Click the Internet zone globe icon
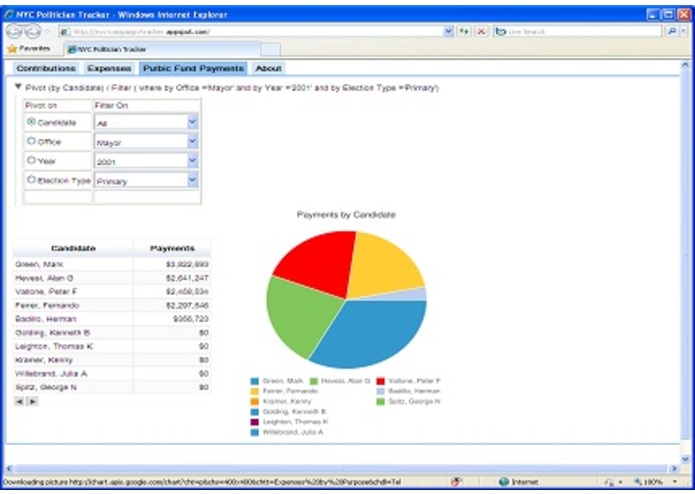 click(504, 482)
